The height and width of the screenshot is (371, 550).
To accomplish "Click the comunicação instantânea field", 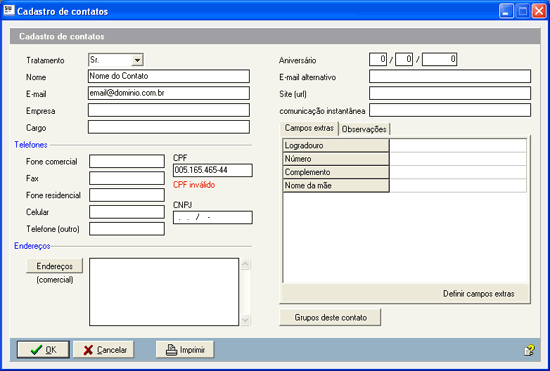I will coord(450,110).
